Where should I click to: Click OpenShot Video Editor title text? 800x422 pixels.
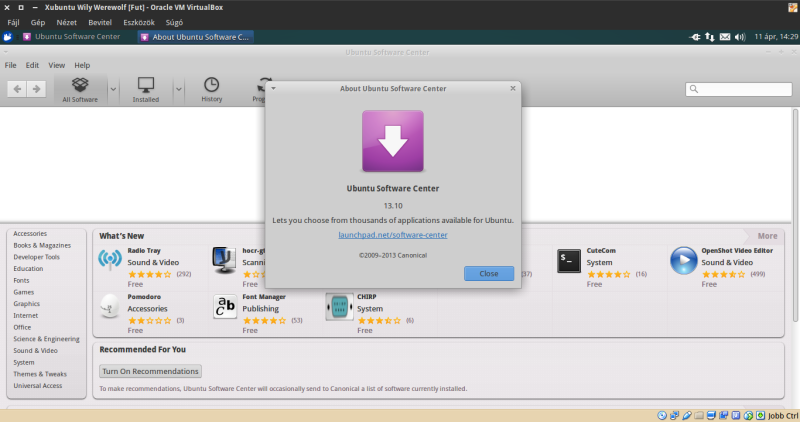click(x=737, y=251)
